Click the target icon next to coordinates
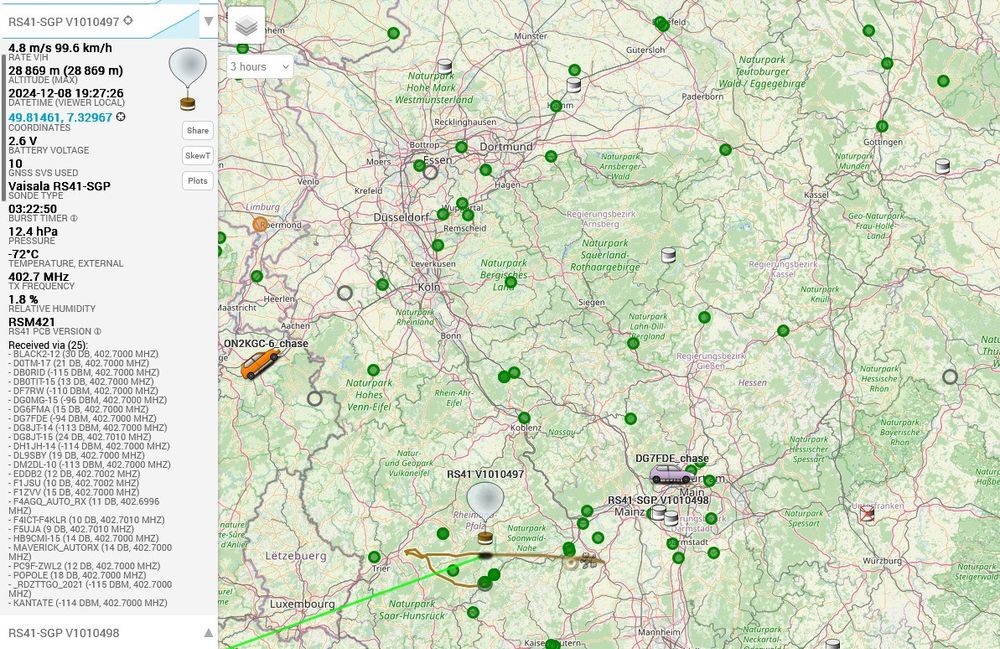 pos(121,117)
